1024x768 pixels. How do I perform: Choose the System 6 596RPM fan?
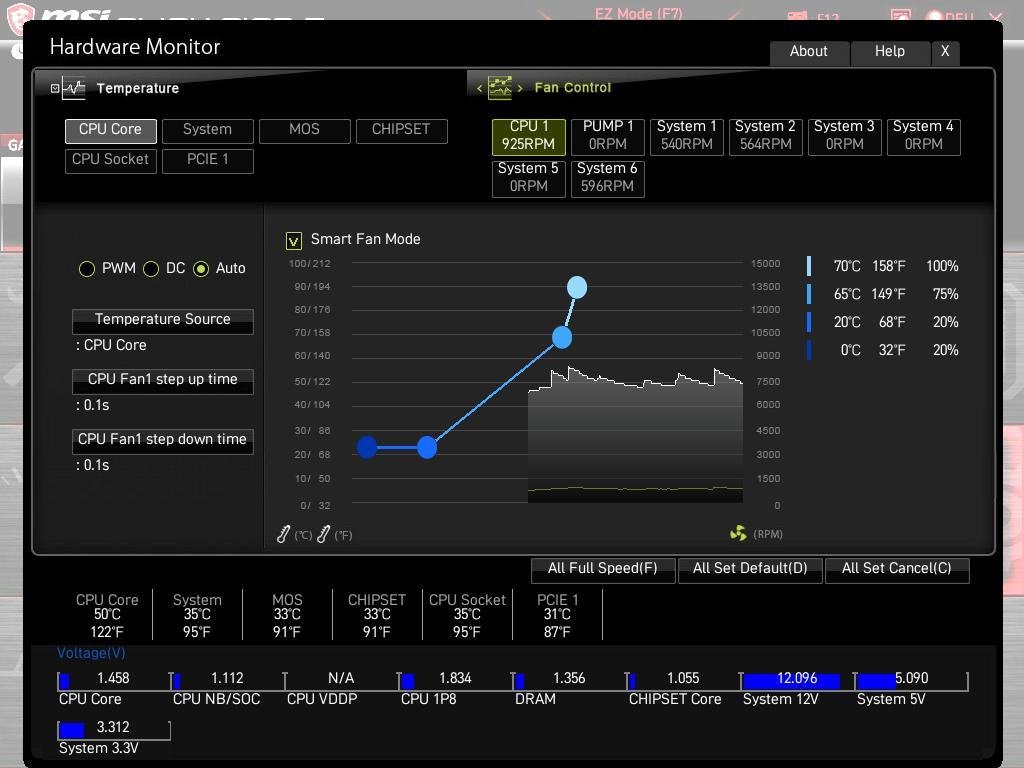coord(608,178)
